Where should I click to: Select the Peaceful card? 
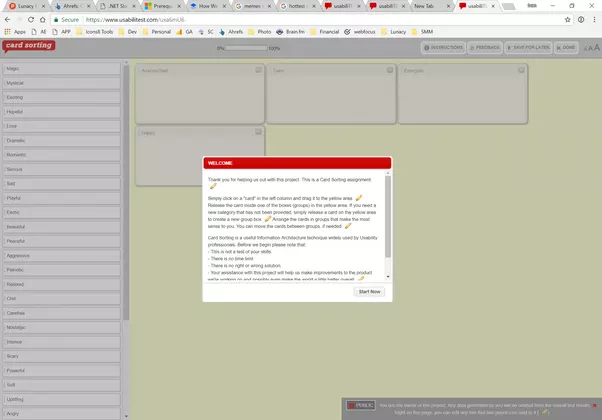pyautogui.click(x=61, y=241)
